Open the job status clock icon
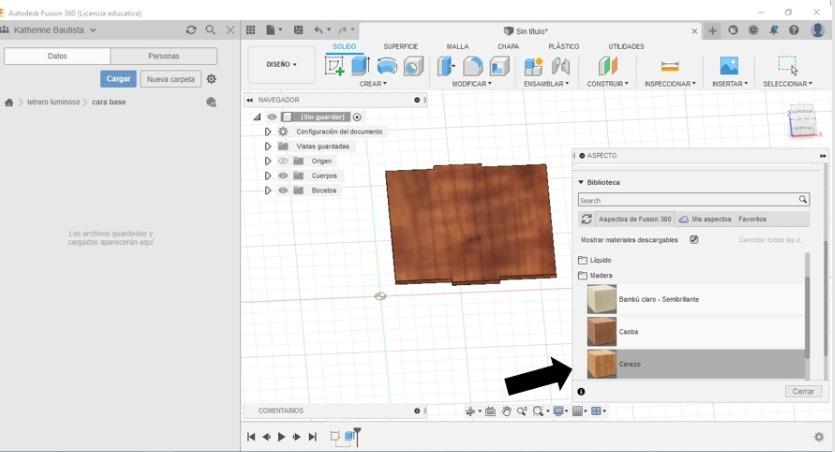 (753, 30)
